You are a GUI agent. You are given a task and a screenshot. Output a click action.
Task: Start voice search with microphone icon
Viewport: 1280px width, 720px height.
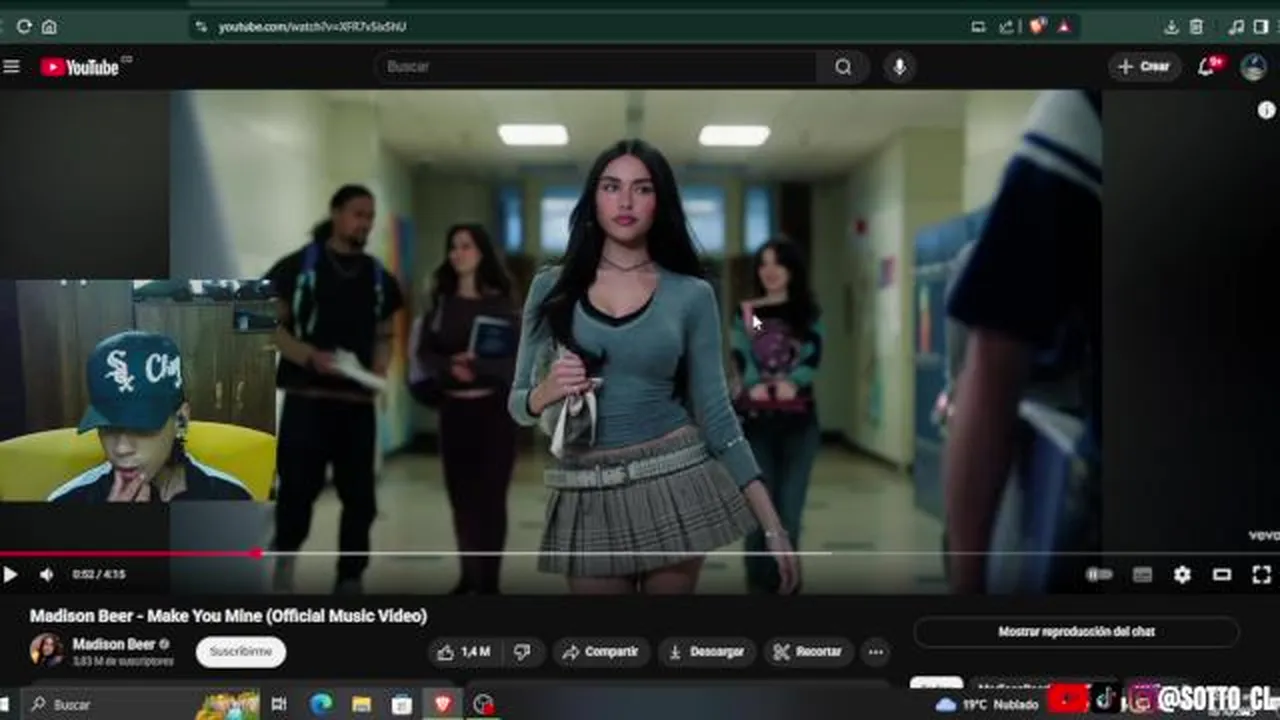click(899, 66)
